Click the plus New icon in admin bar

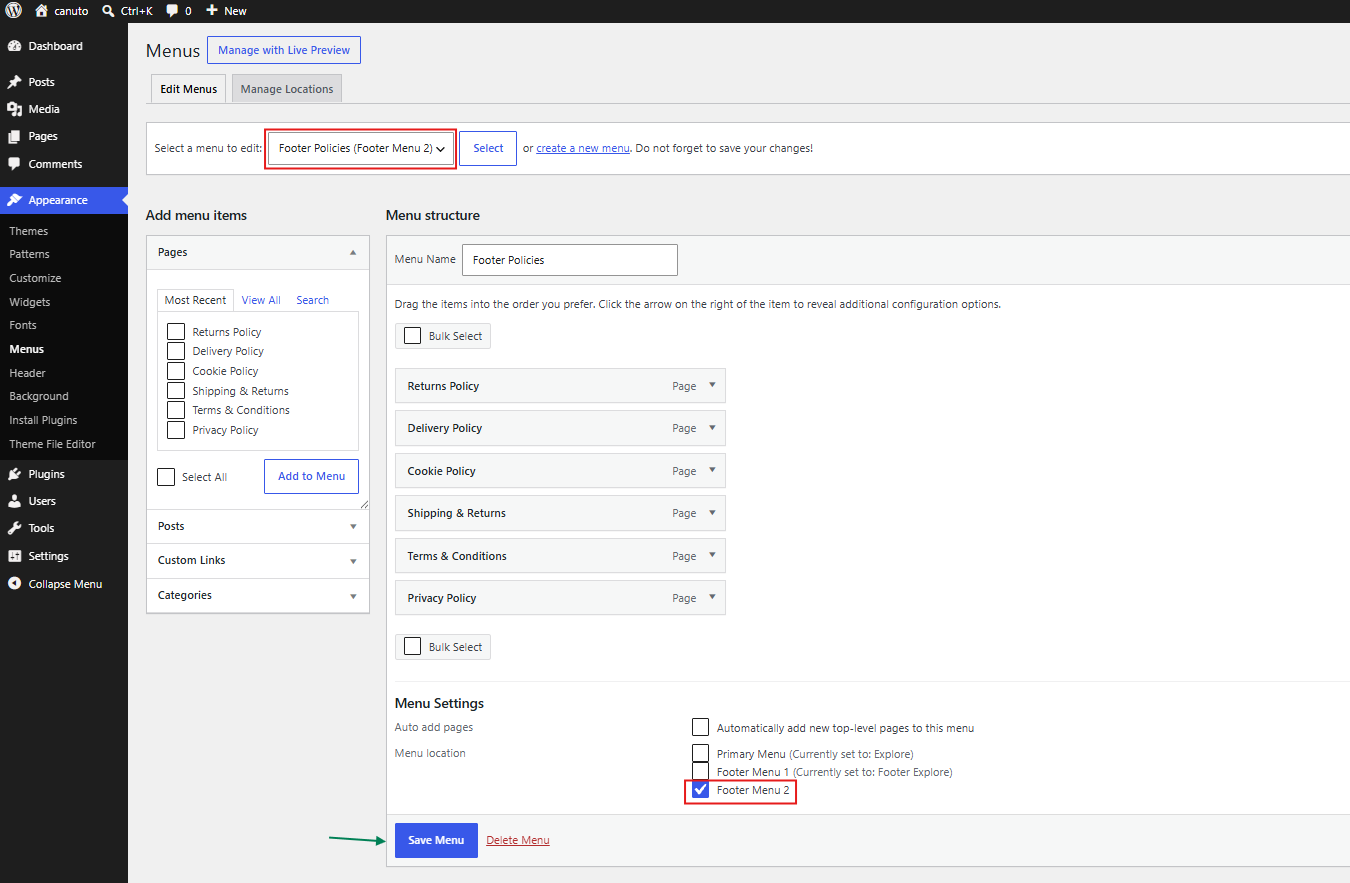pos(212,11)
